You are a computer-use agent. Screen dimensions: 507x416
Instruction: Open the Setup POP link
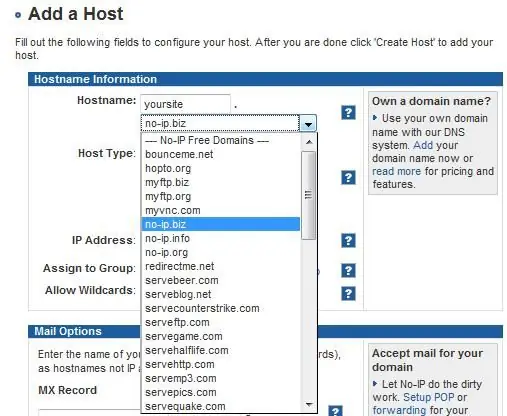pos(429,397)
